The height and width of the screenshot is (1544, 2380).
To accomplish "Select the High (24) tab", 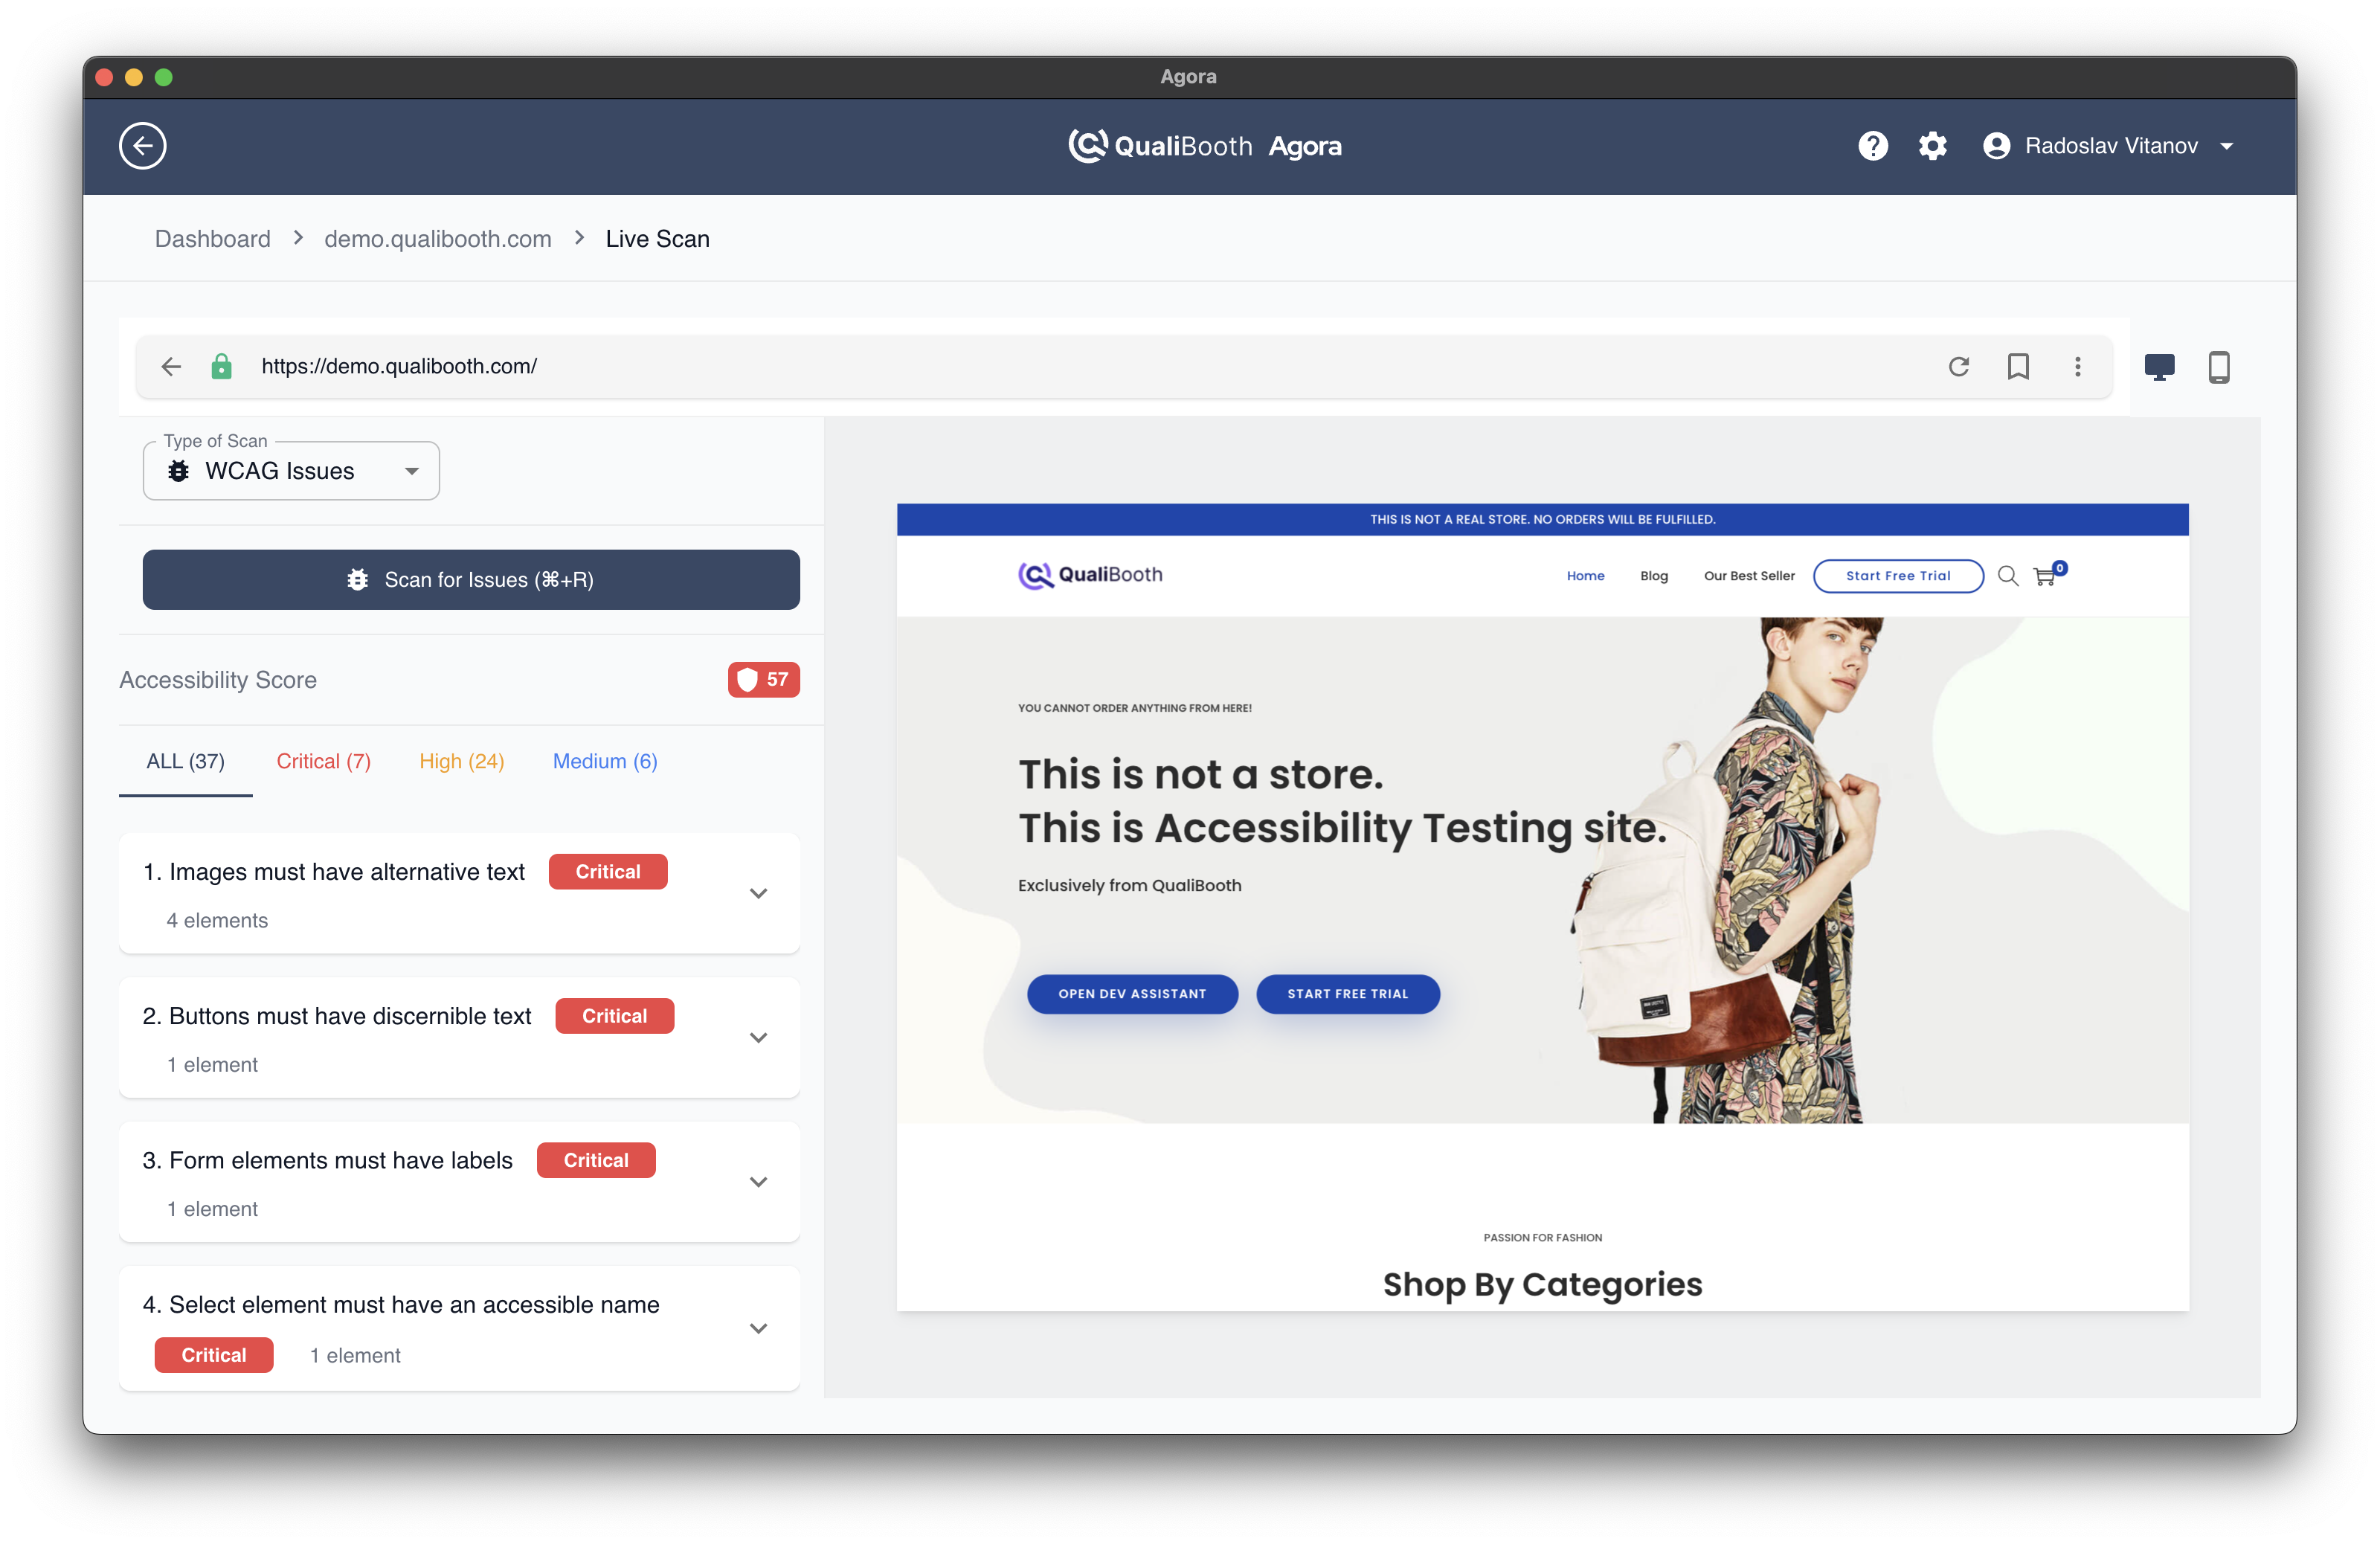I will coord(461,761).
